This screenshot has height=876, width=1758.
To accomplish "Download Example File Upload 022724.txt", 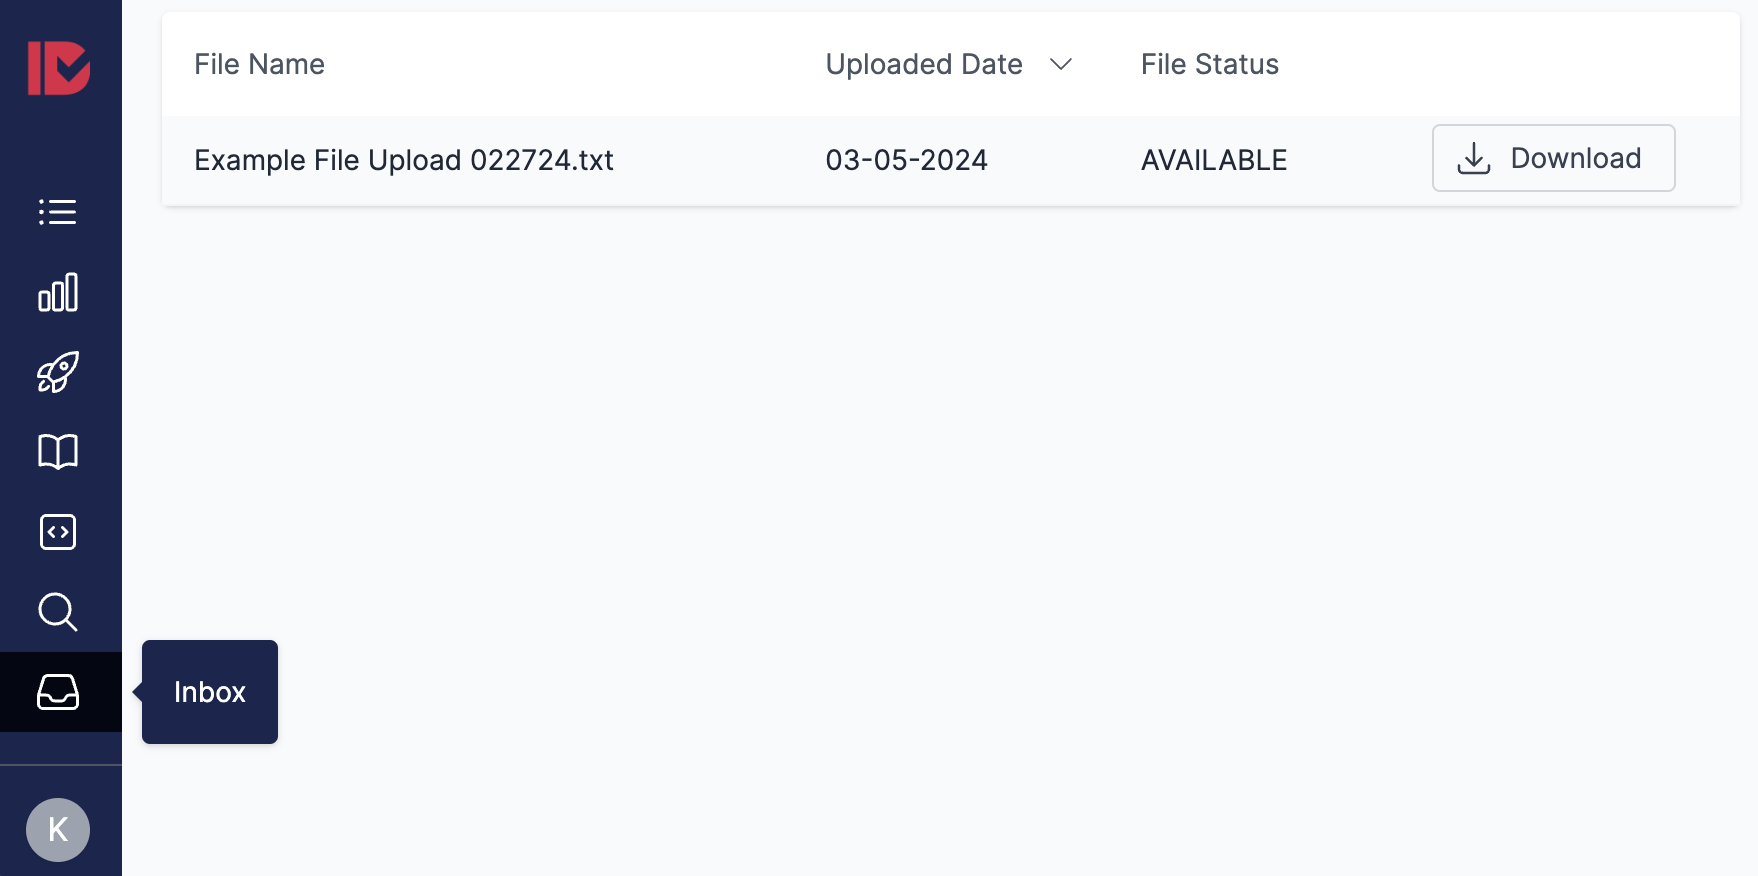I will [1553, 158].
